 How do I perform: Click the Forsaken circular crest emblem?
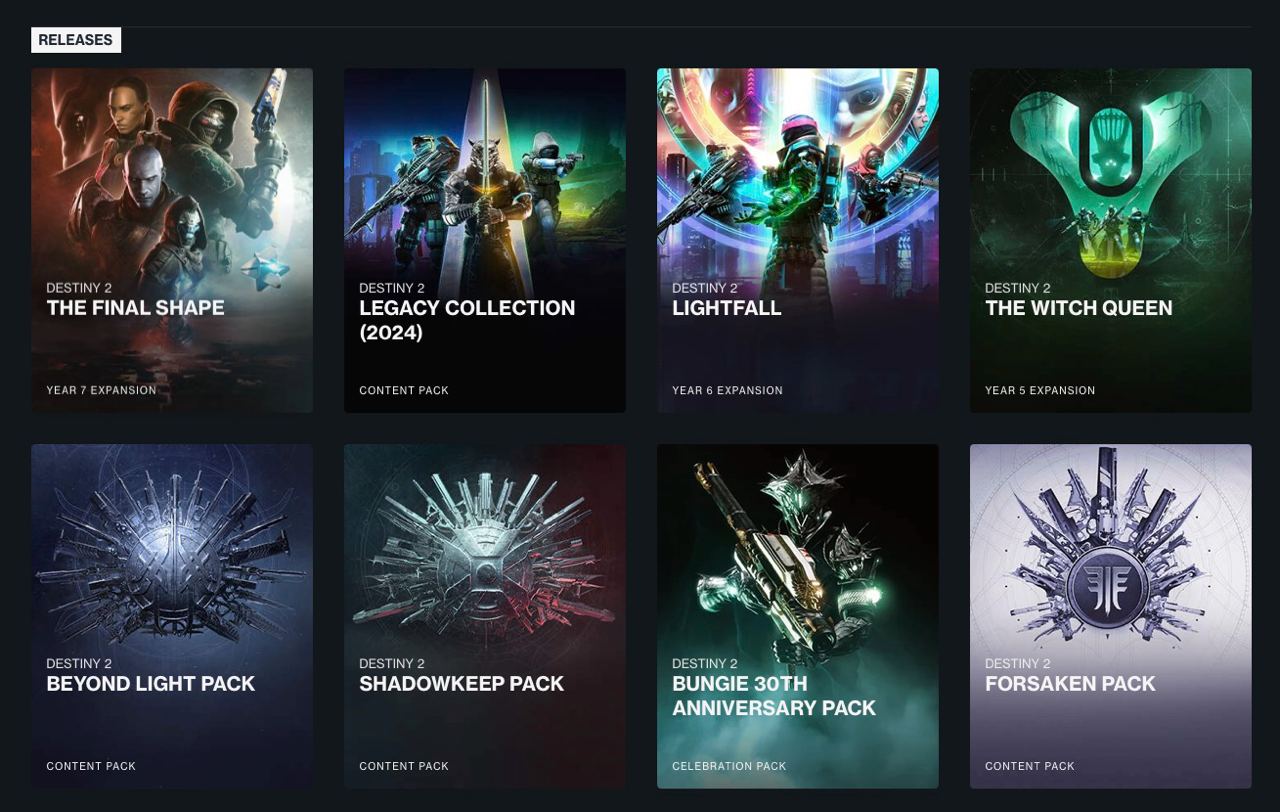[x=1110, y=583]
